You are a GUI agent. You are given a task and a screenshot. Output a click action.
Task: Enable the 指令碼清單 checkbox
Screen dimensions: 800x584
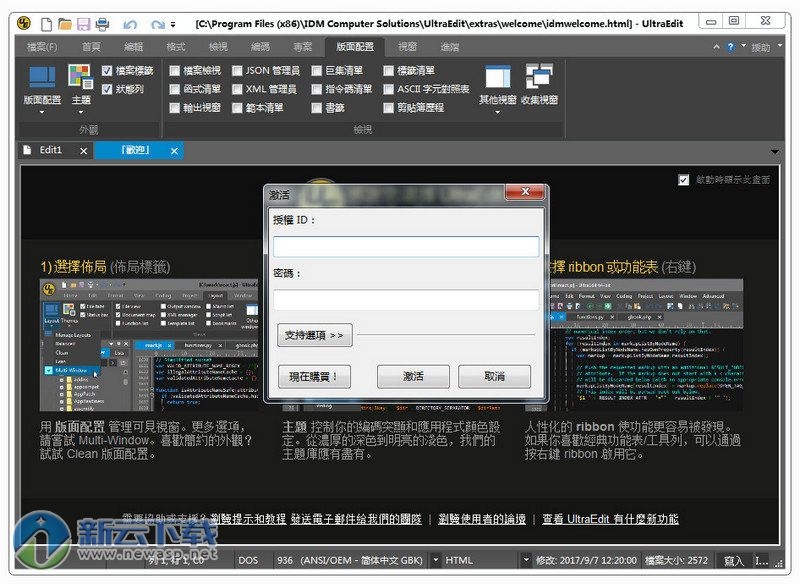click(317, 89)
